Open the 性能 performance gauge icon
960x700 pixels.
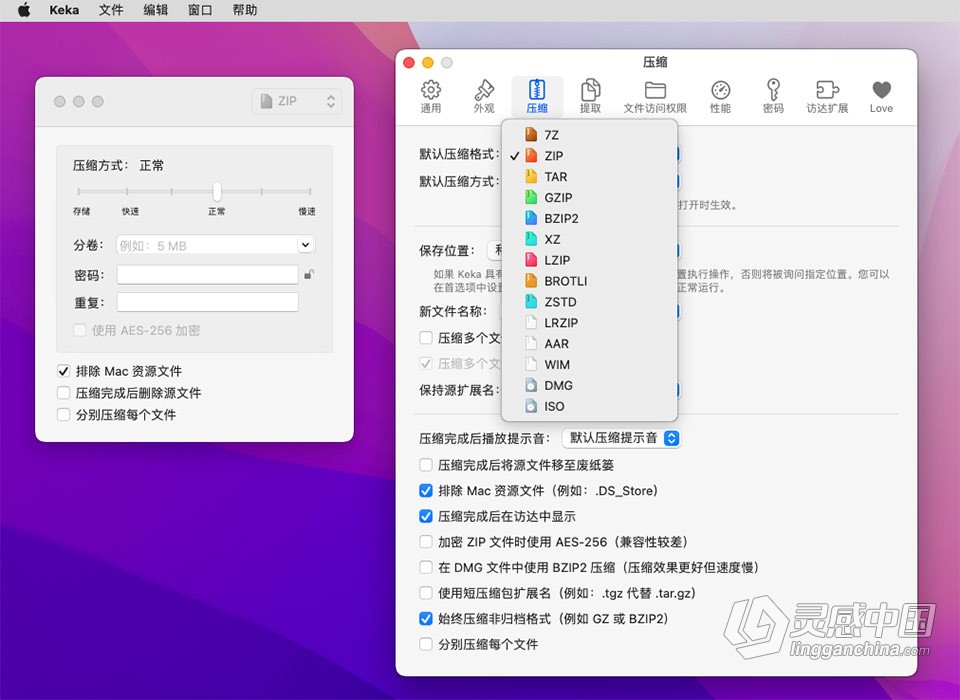721,91
